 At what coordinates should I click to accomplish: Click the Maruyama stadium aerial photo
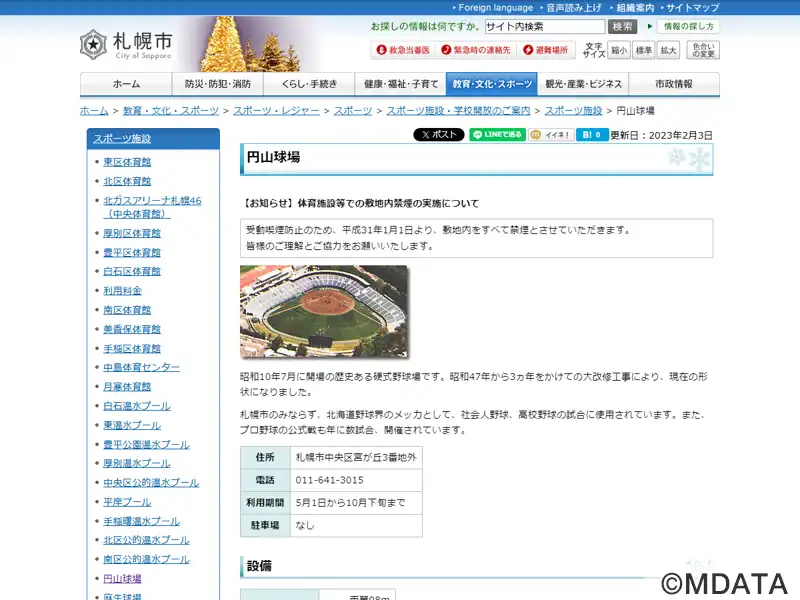(324, 311)
